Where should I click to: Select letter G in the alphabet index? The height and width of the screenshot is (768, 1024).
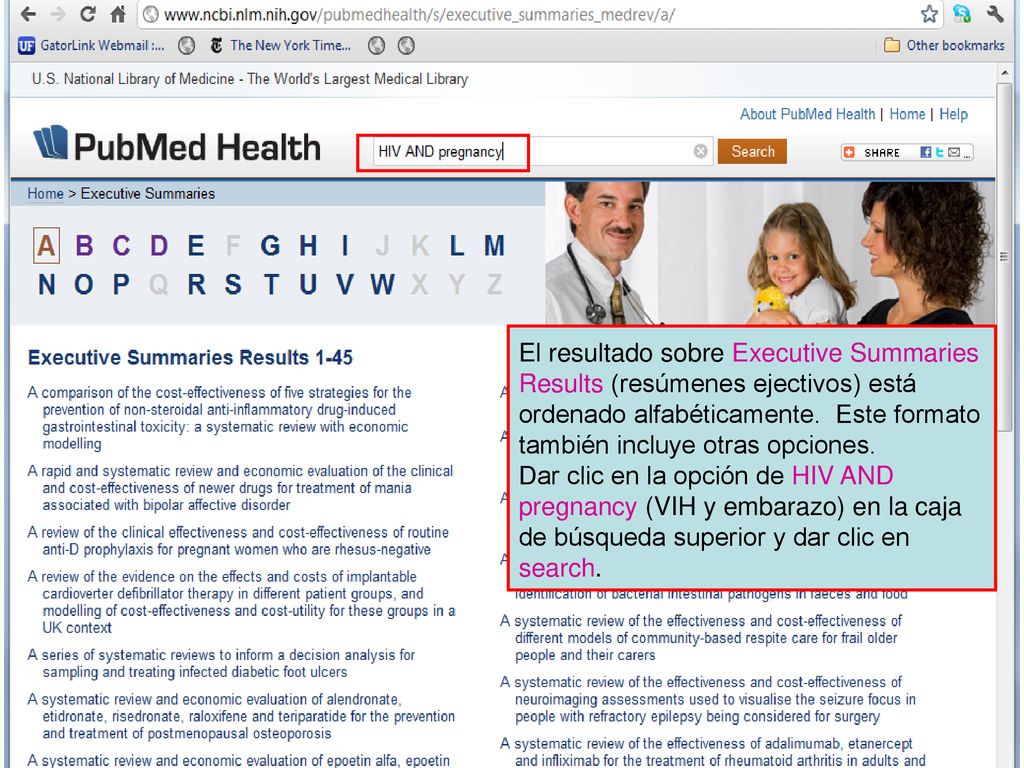pyautogui.click(x=270, y=246)
